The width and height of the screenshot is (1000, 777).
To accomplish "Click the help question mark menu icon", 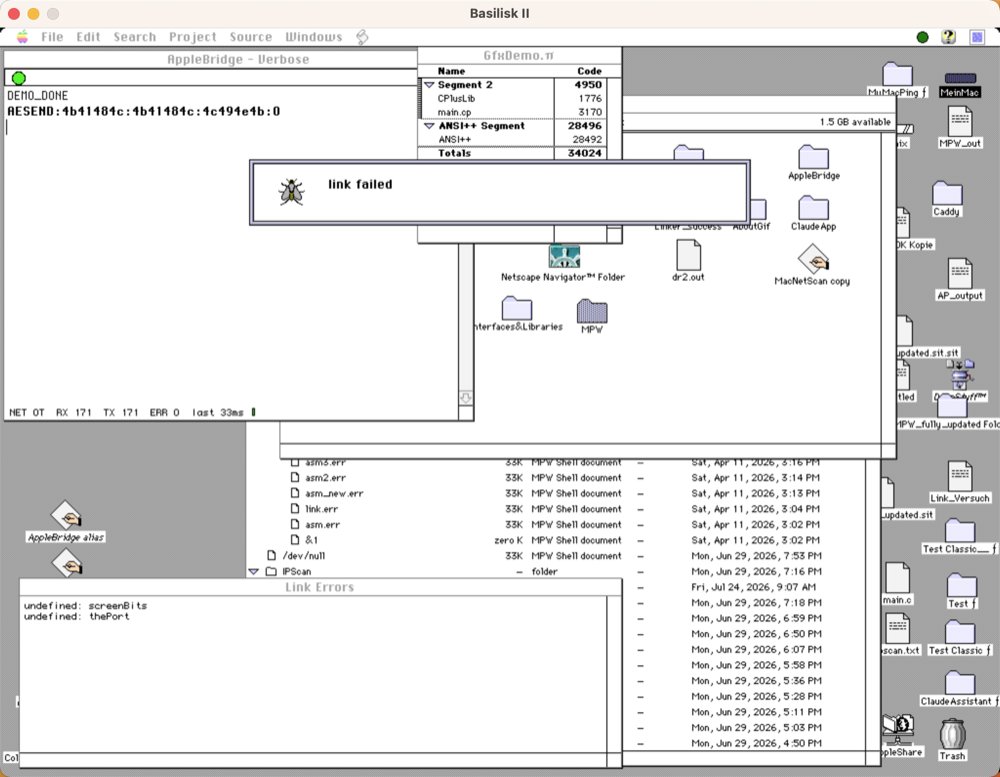I will [948, 37].
